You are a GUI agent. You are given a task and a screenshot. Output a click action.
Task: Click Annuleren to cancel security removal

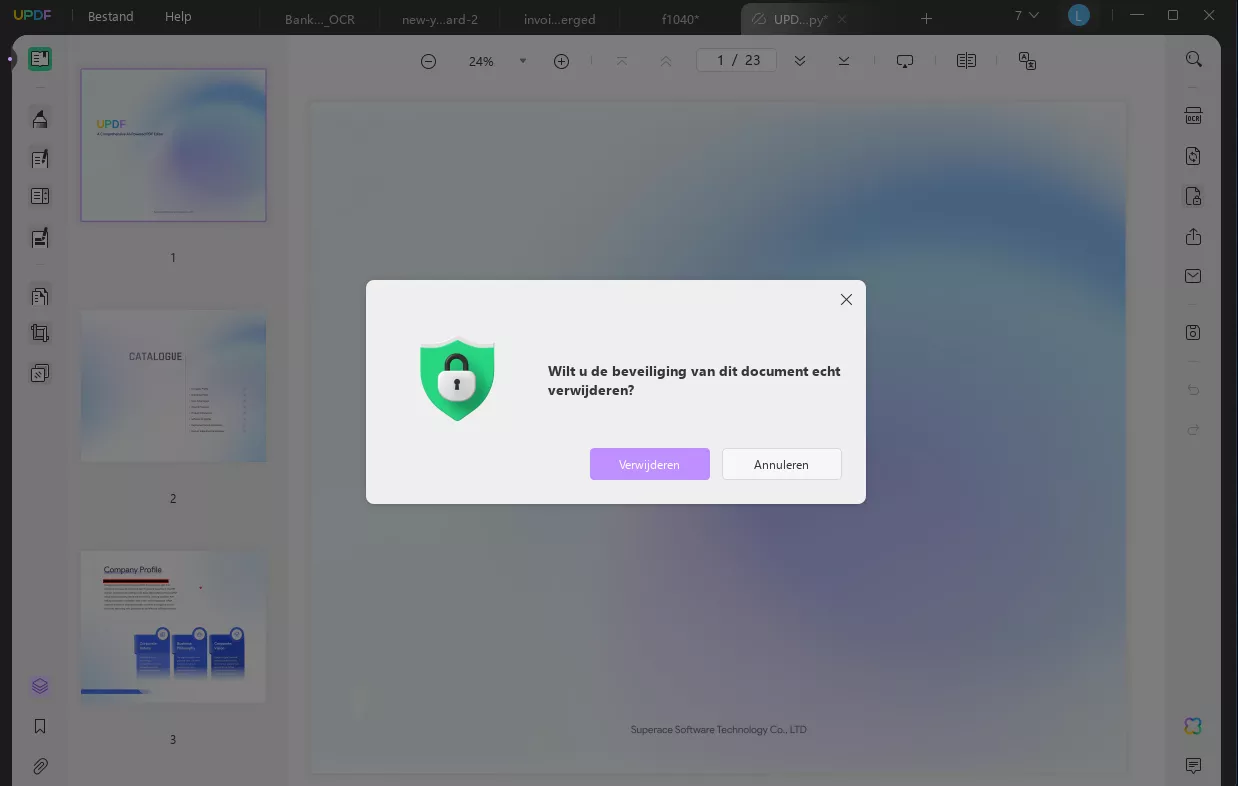click(782, 464)
